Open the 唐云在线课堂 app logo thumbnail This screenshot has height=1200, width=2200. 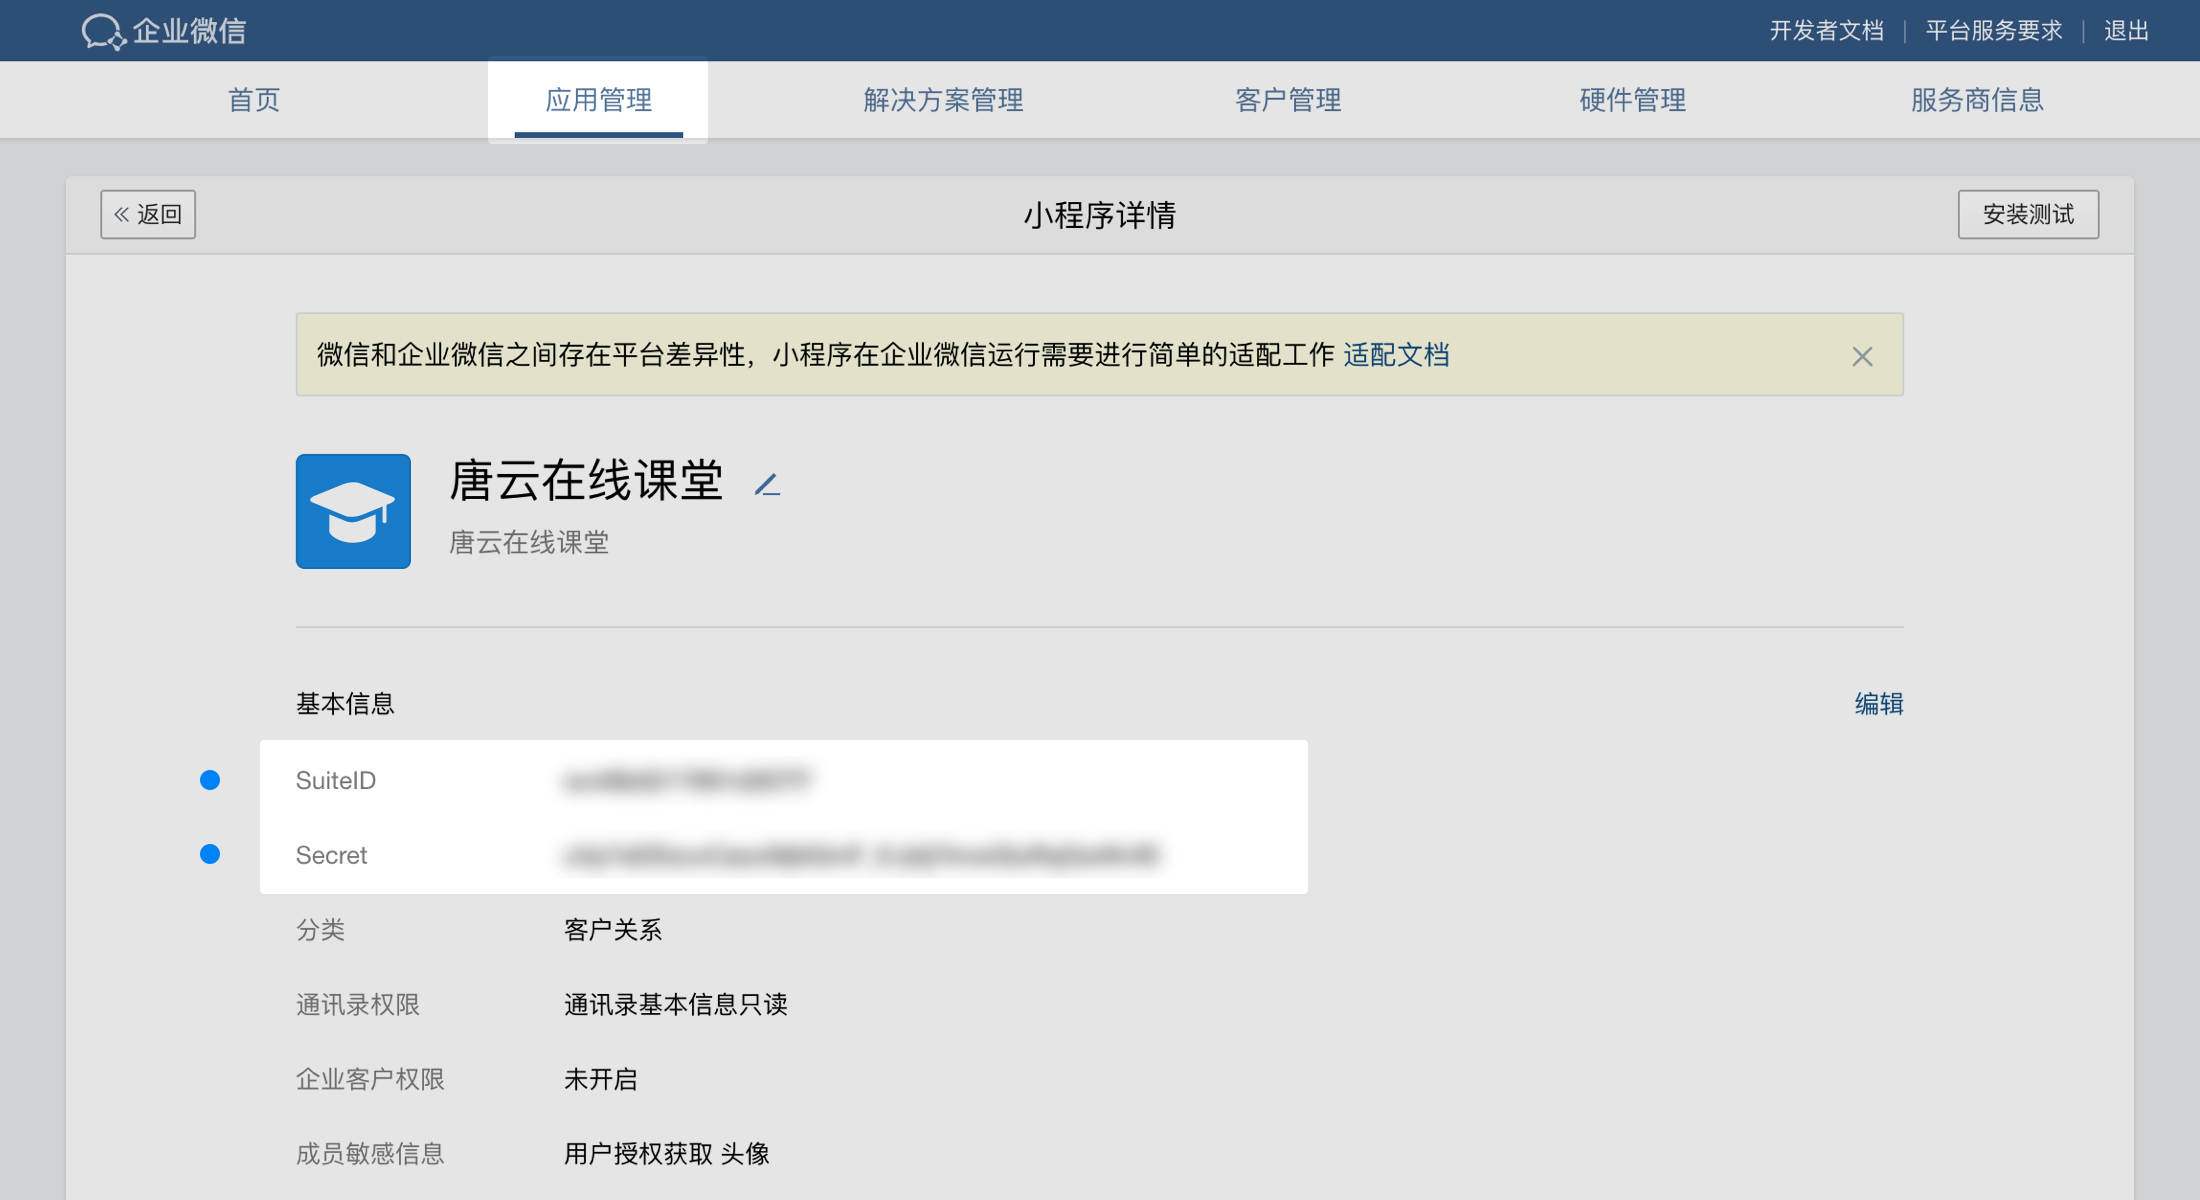tap(353, 511)
